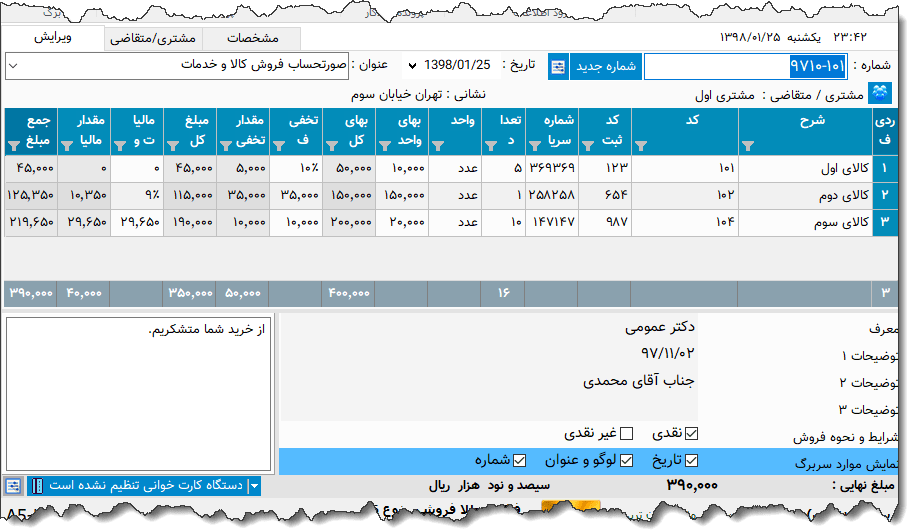Image resolution: width=908 pixels, height=530 pixels.
Task: Filter the شماره سریال column
Action: pos(534,146)
